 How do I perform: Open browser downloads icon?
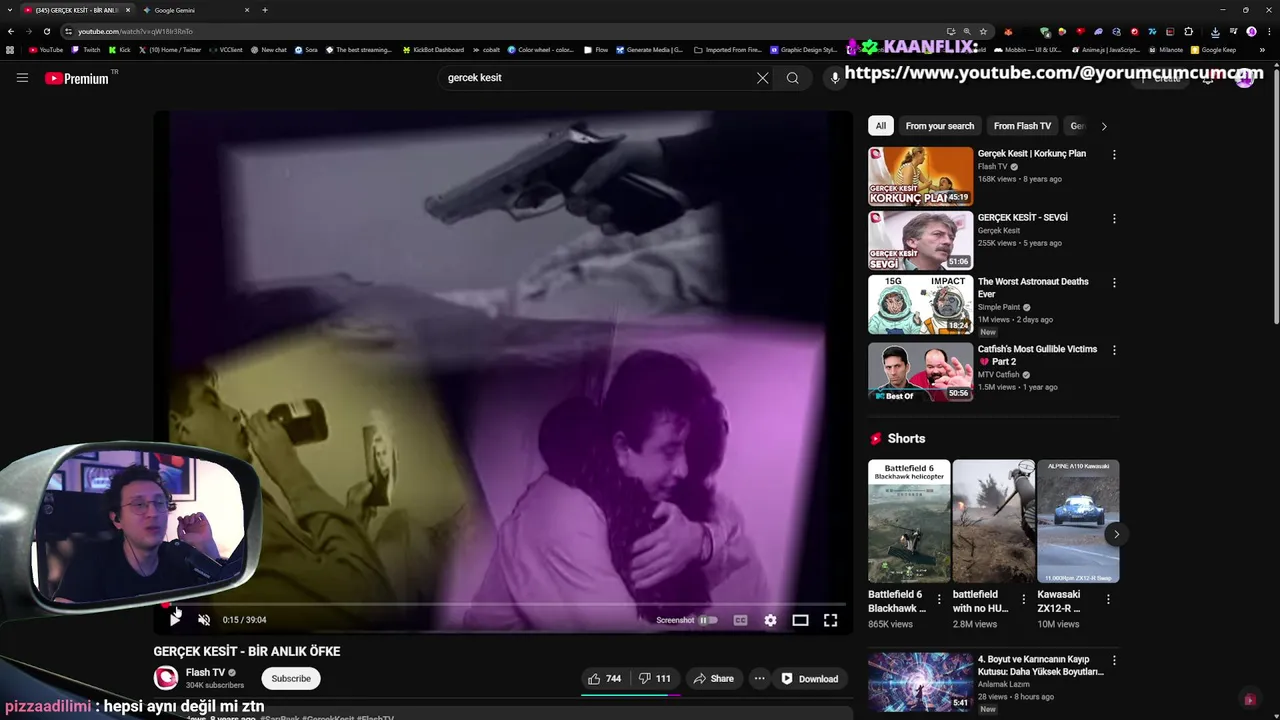1215,31
